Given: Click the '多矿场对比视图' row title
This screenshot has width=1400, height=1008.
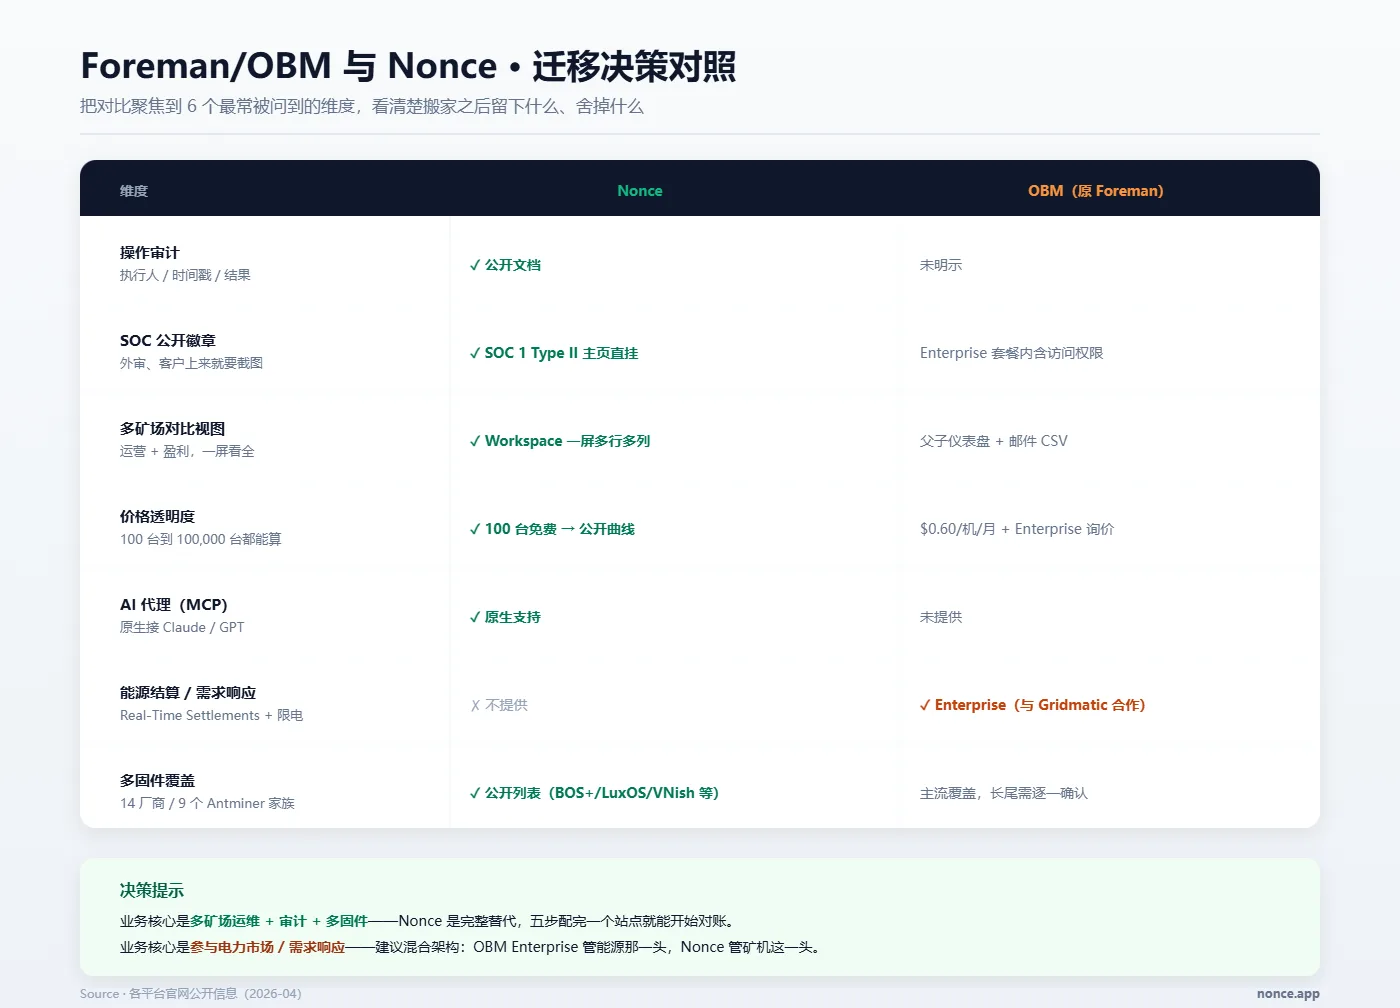Looking at the screenshot, I should (x=173, y=429).
